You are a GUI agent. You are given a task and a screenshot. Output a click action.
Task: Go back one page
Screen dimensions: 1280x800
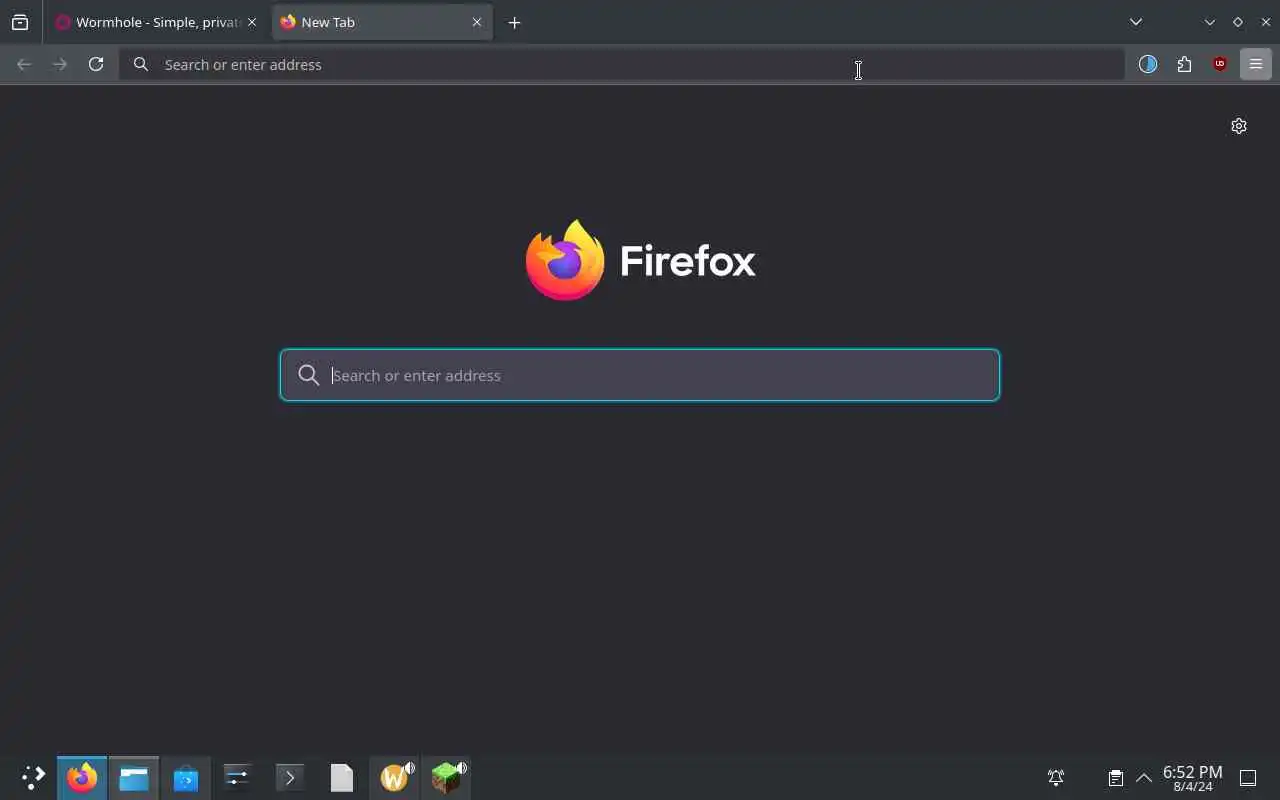tap(24, 64)
